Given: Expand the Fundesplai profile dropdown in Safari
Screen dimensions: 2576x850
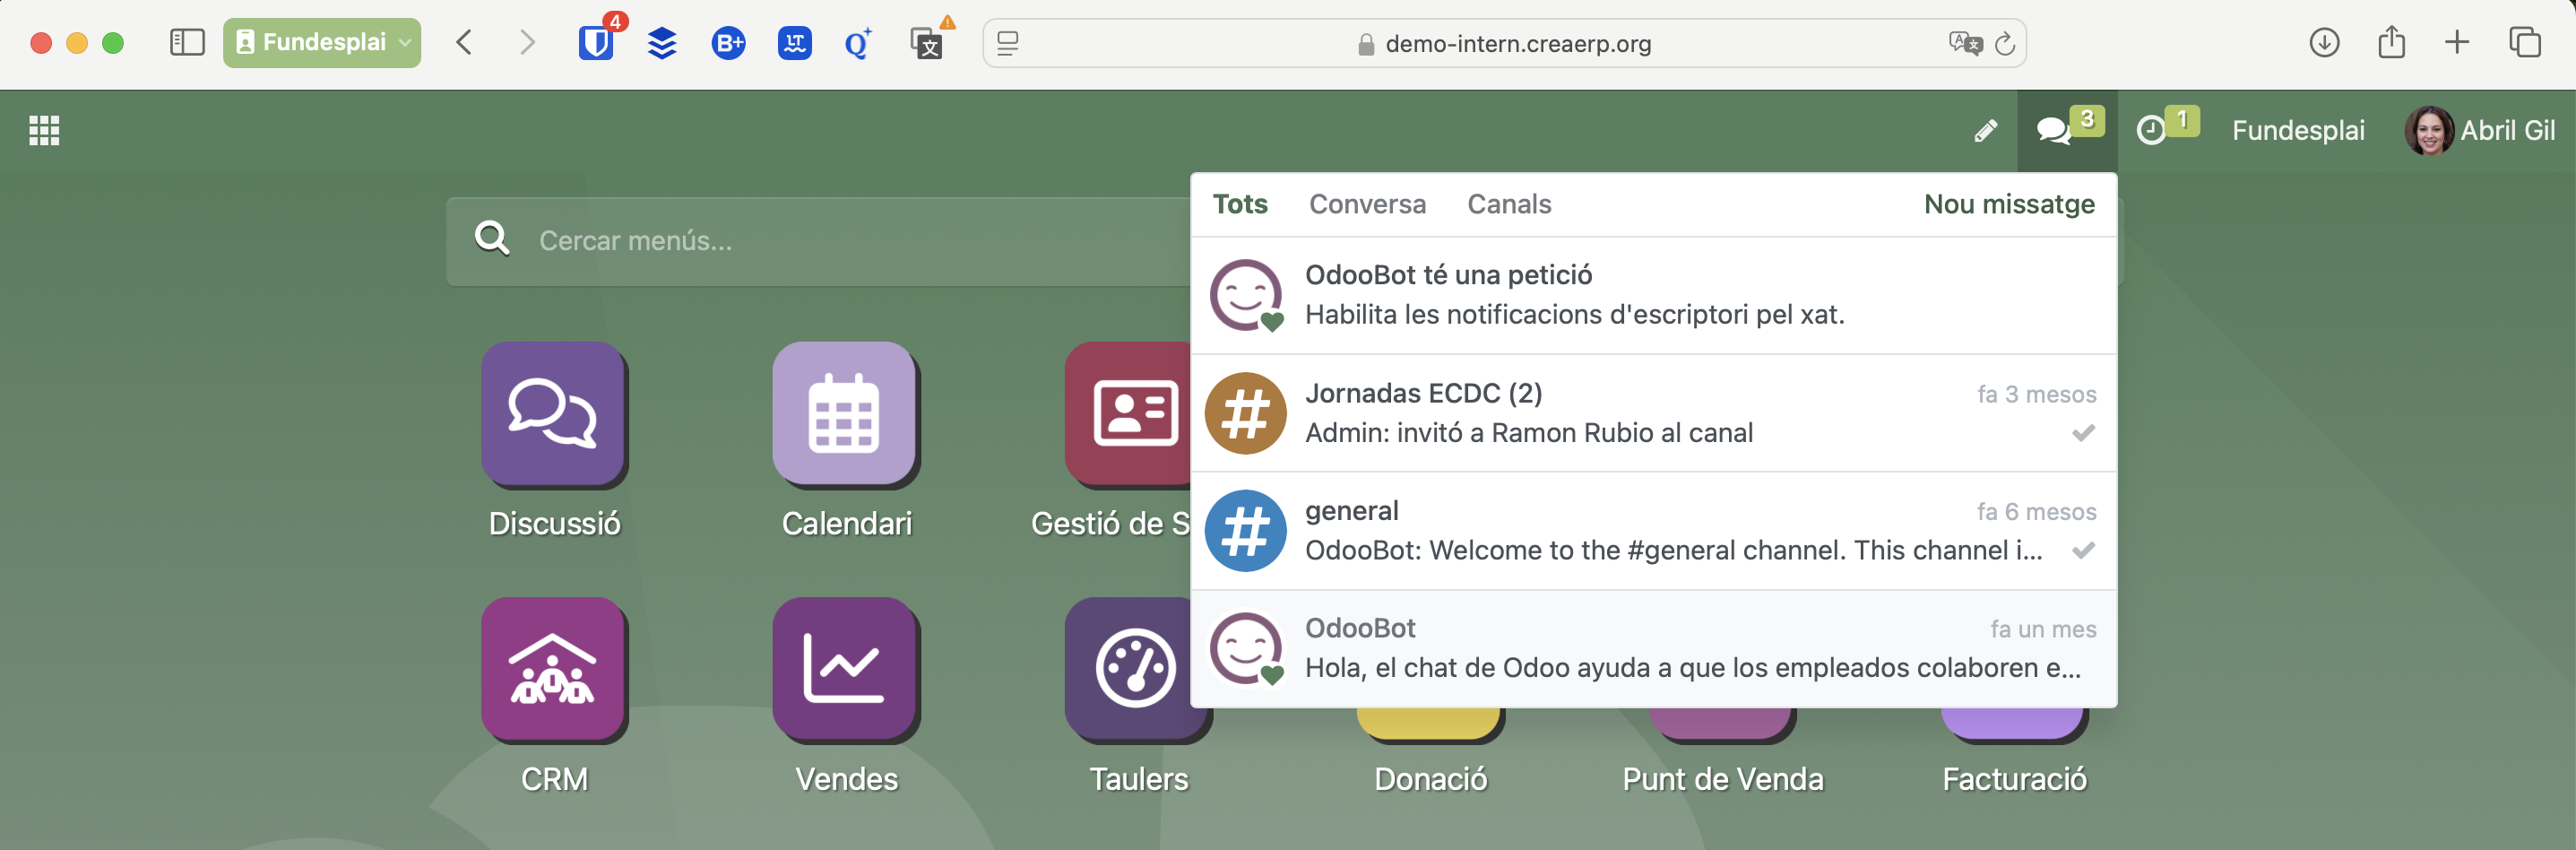Looking at the screenshot, I should click(321, 43).
